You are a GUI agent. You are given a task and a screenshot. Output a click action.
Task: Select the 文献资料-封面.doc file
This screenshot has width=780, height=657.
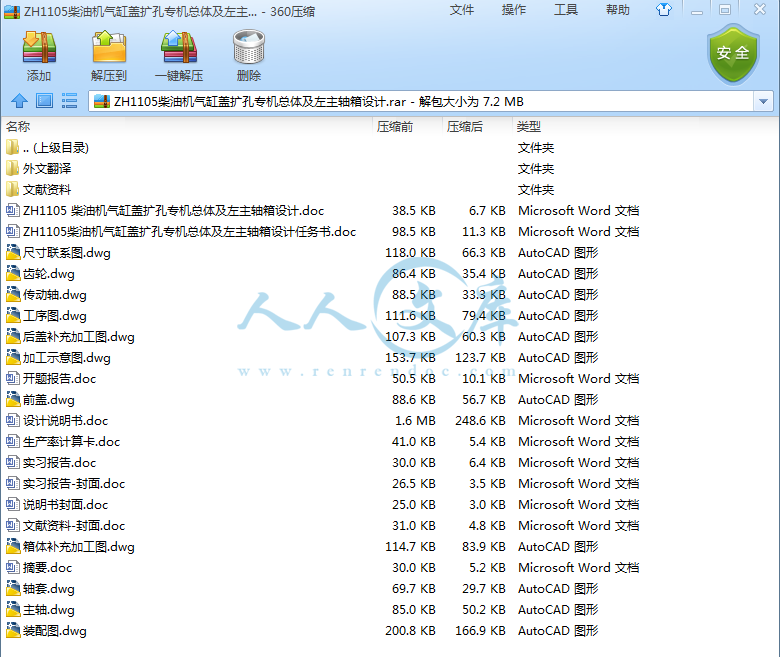coord(390,526)
